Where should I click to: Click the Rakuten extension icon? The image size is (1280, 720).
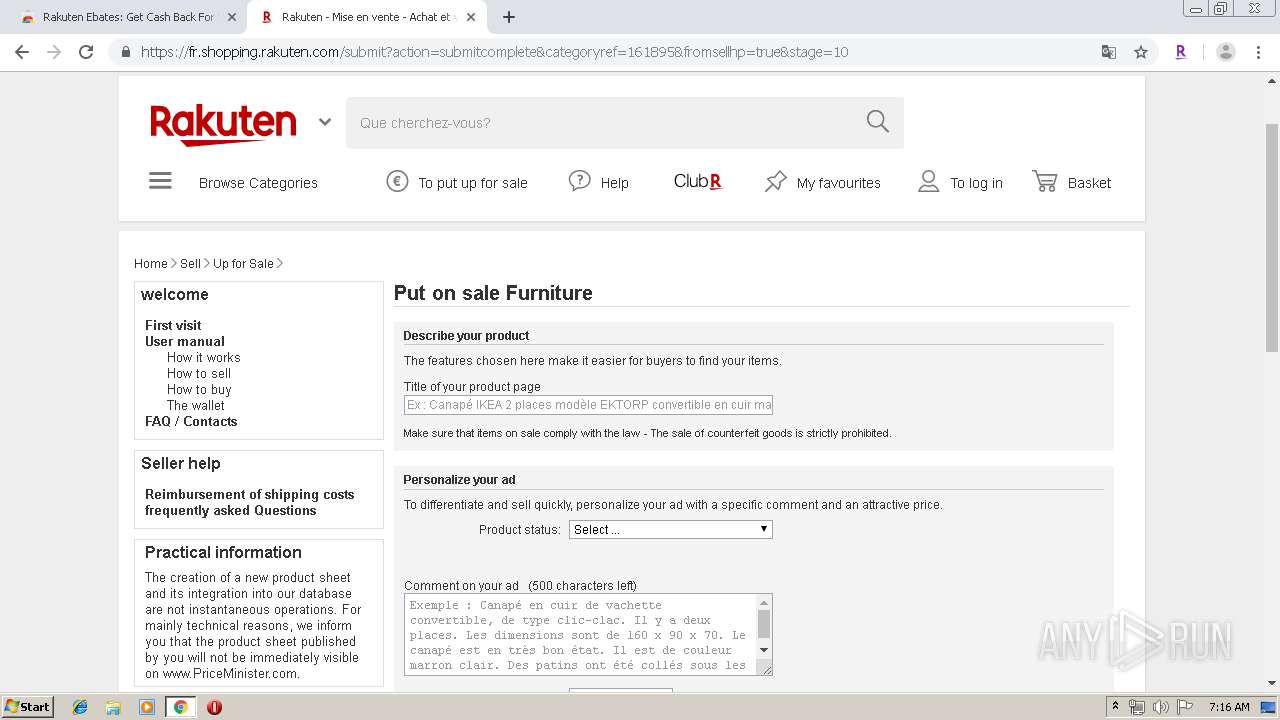click(x=1181, y=52)
